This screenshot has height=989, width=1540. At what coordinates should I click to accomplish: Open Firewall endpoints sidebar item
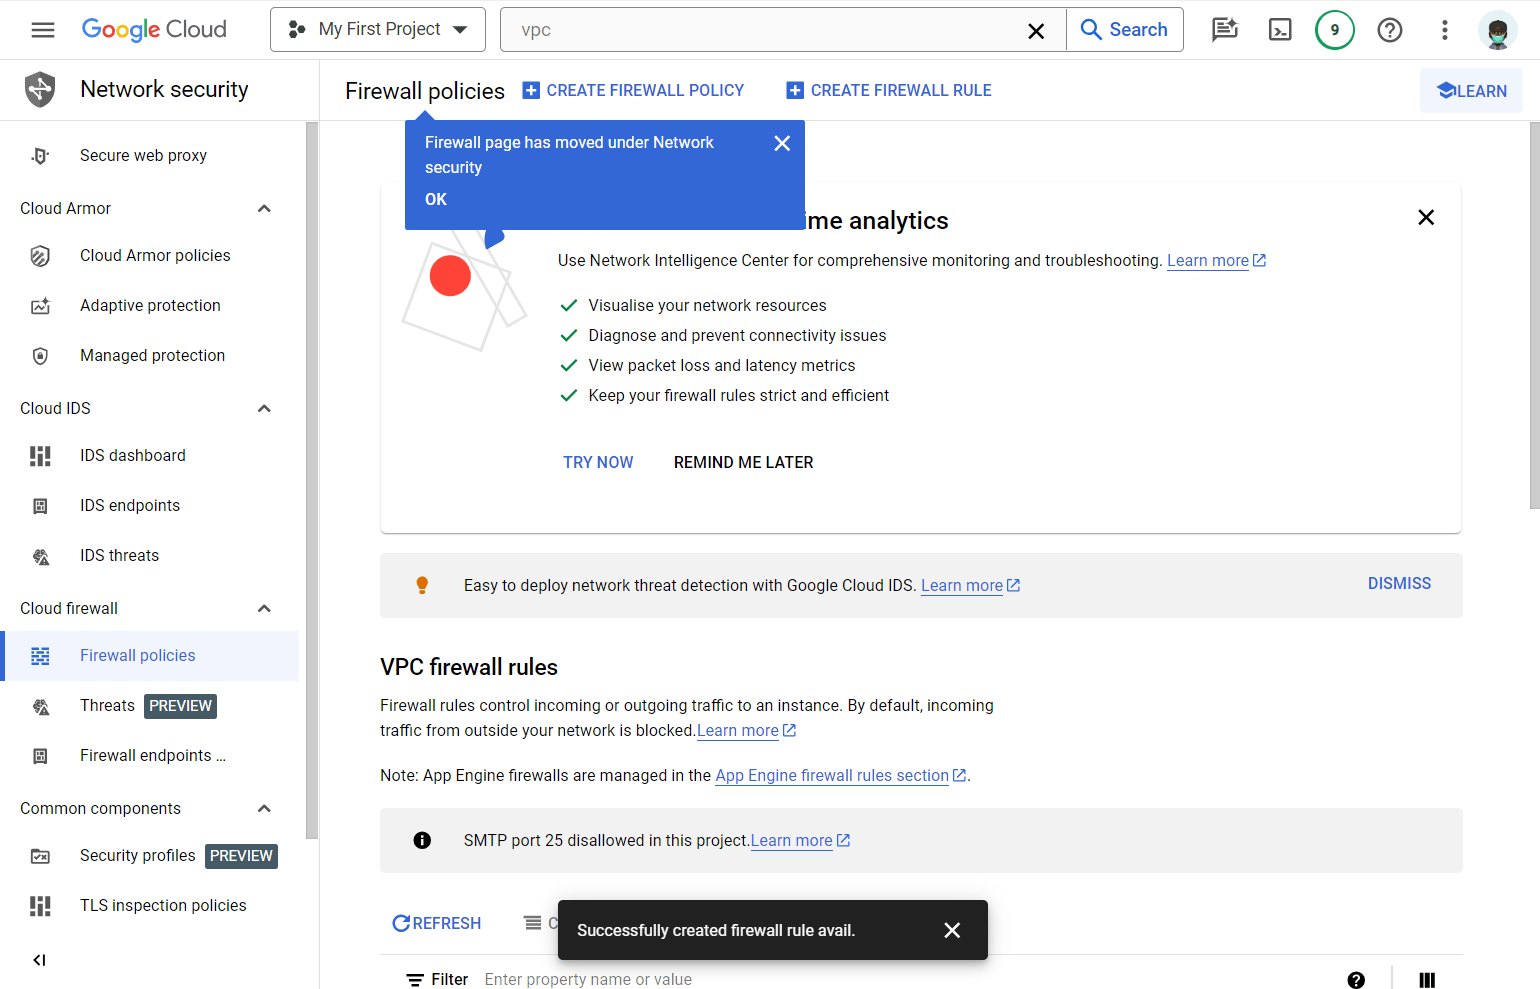pos(150,756)
